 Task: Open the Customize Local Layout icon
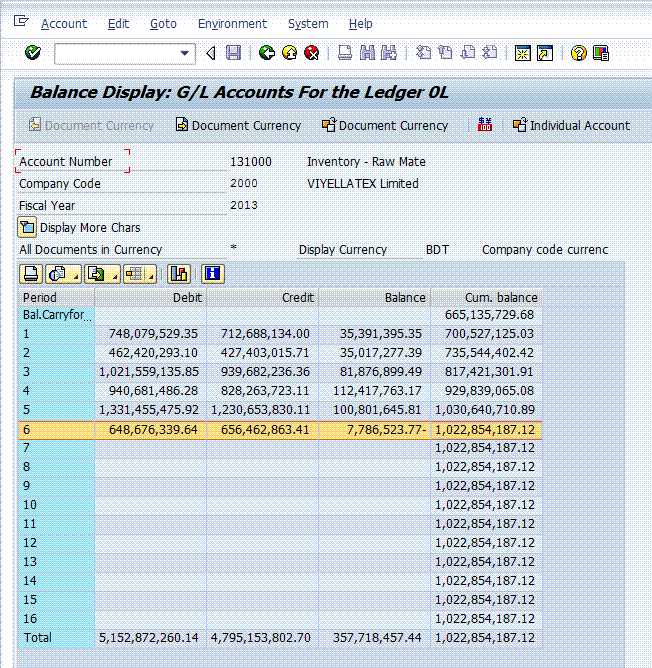600,53
